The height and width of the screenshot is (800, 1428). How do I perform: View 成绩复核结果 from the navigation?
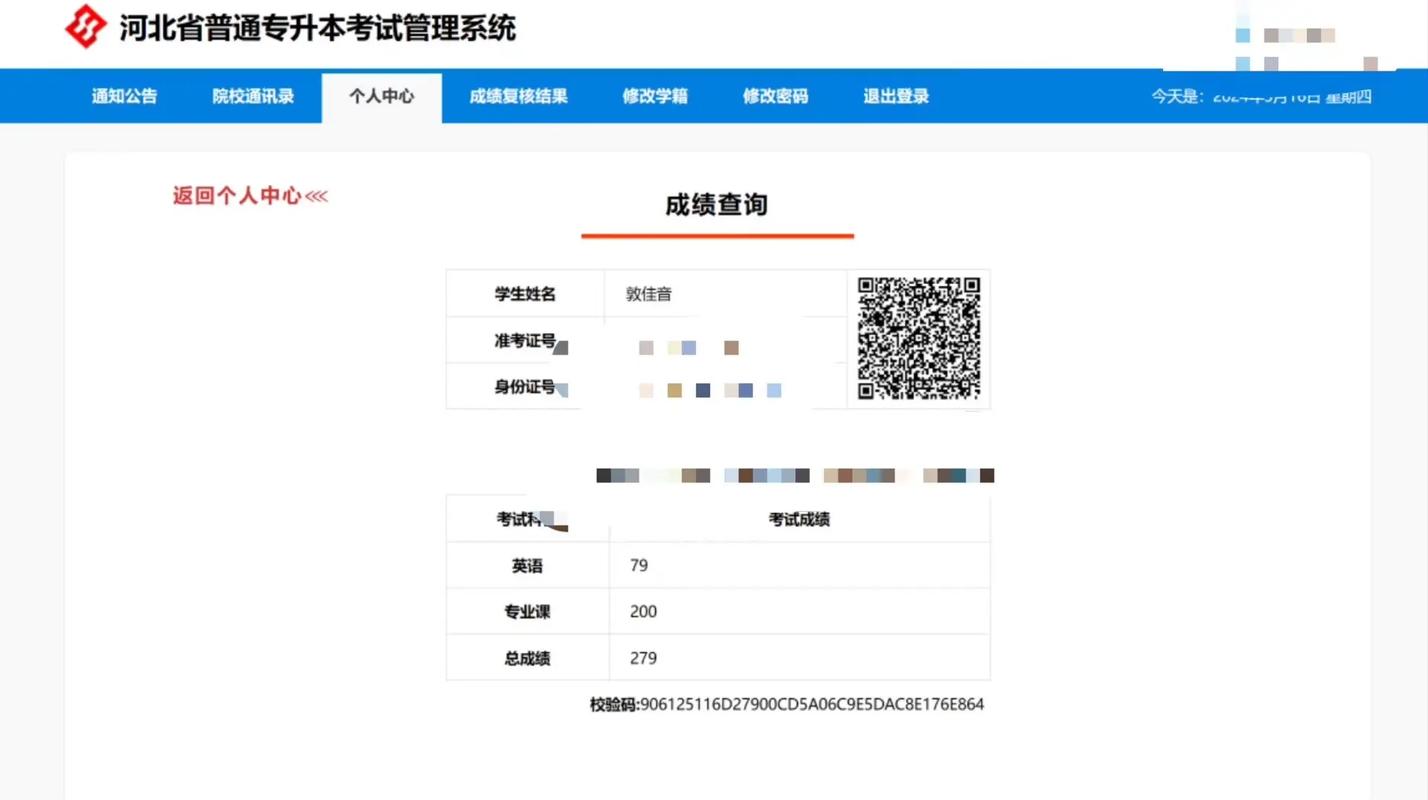(516, 96)
